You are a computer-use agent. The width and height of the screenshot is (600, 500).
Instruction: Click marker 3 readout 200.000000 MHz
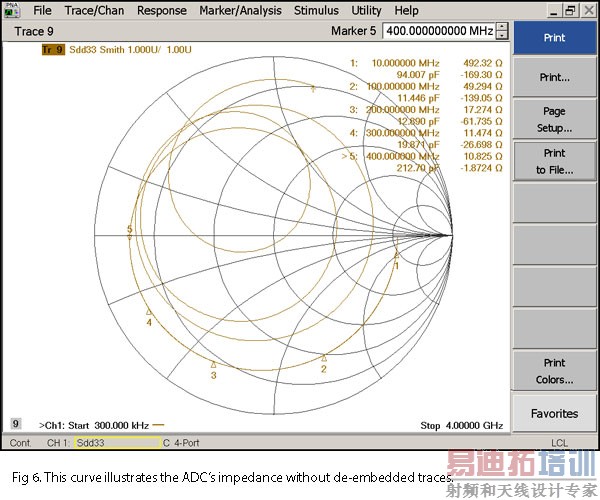[x=403, y=110]
